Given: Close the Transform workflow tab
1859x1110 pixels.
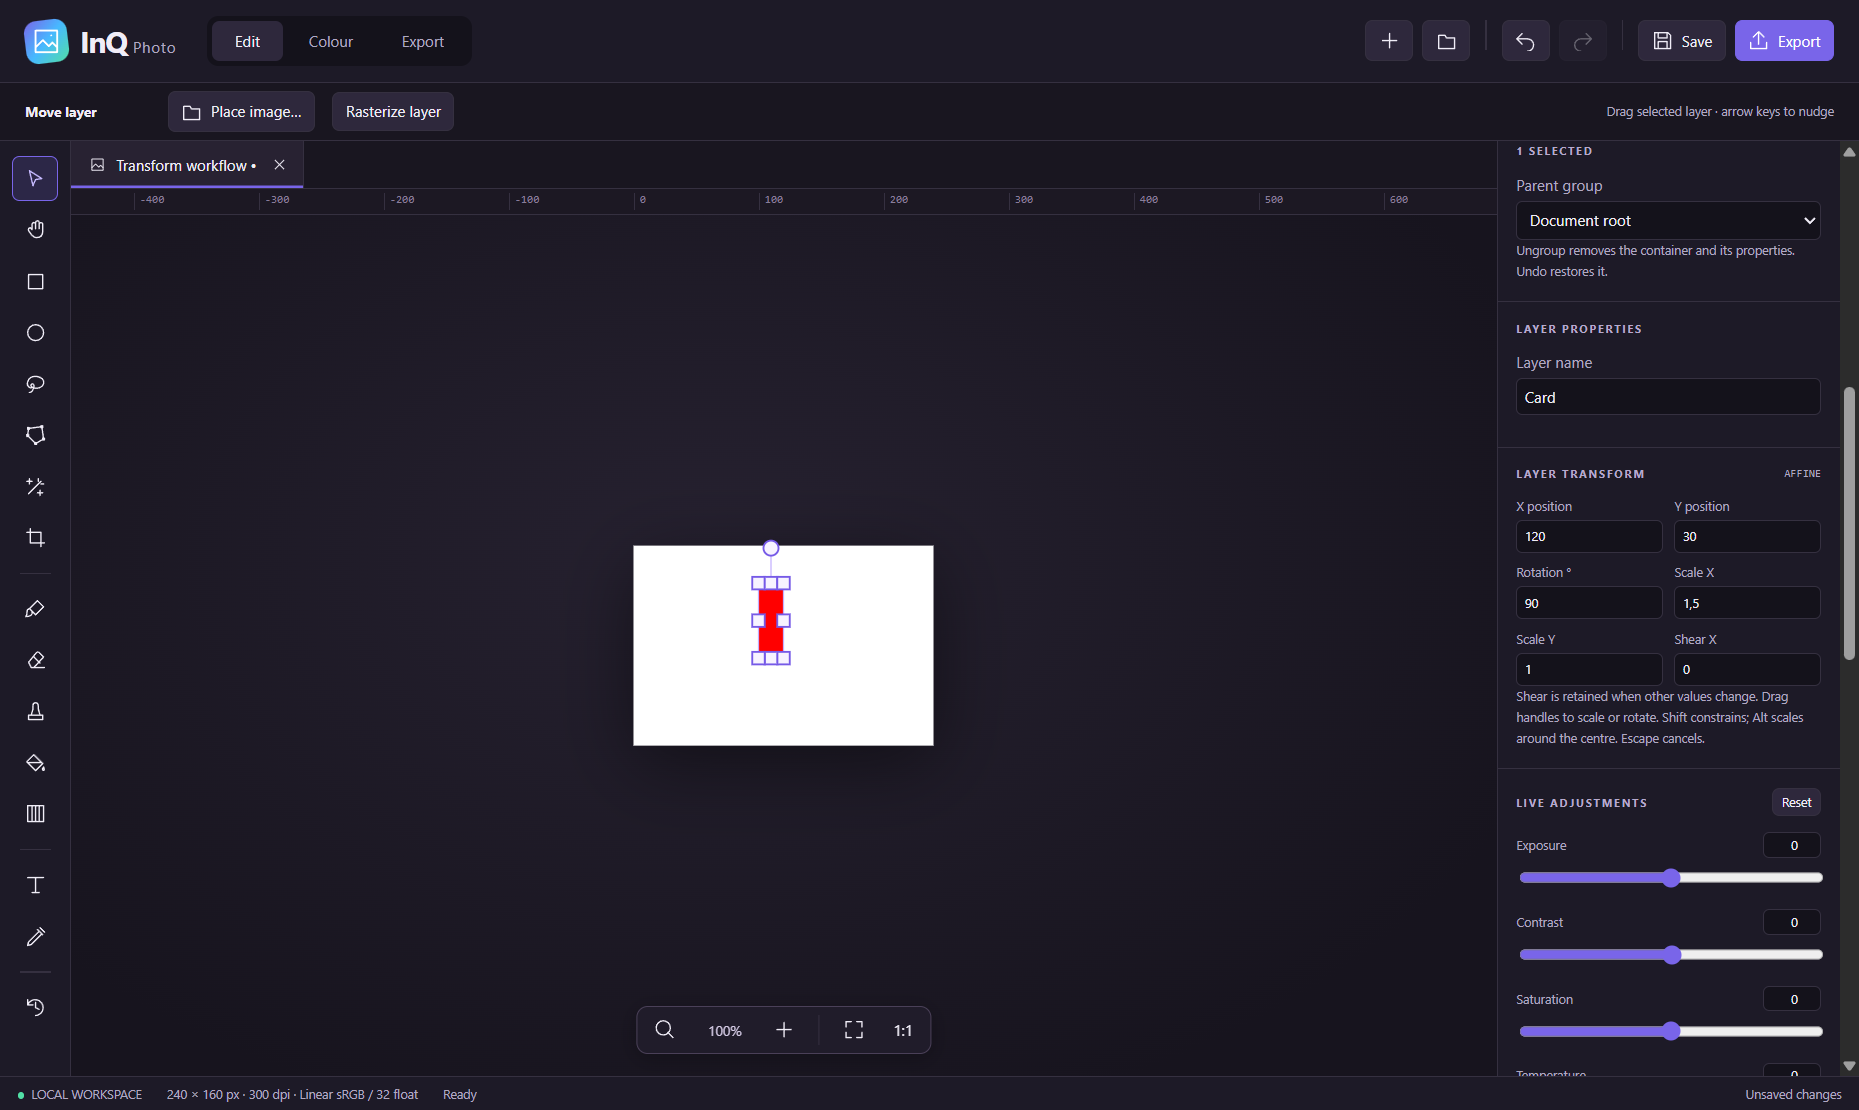Looking at the screenshot, I should [x=280, y=165].
